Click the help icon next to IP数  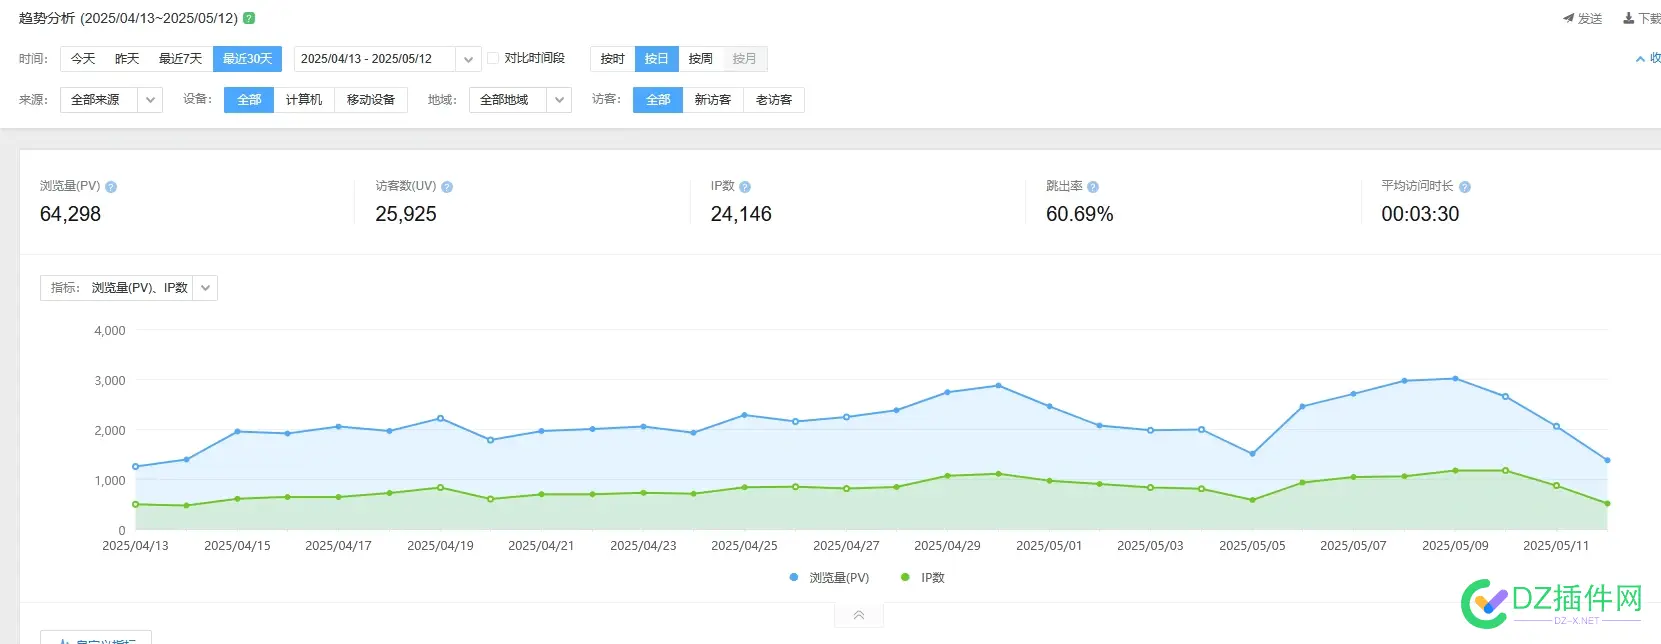tap(745, 187)
